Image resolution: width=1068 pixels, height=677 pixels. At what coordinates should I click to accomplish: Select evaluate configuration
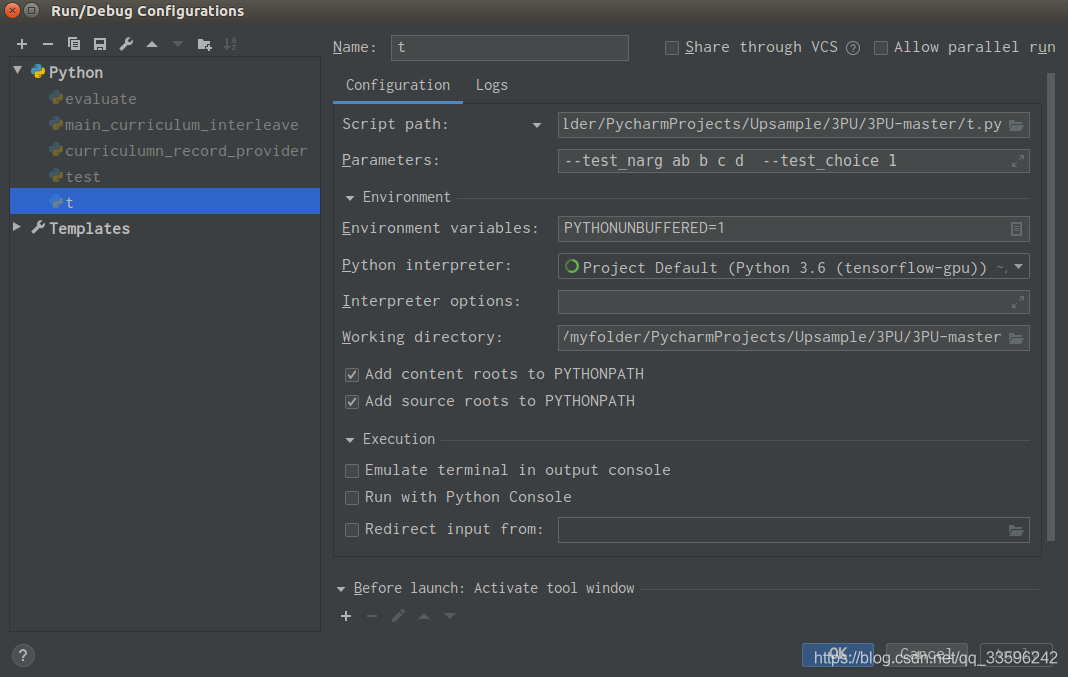click(165, 99)
